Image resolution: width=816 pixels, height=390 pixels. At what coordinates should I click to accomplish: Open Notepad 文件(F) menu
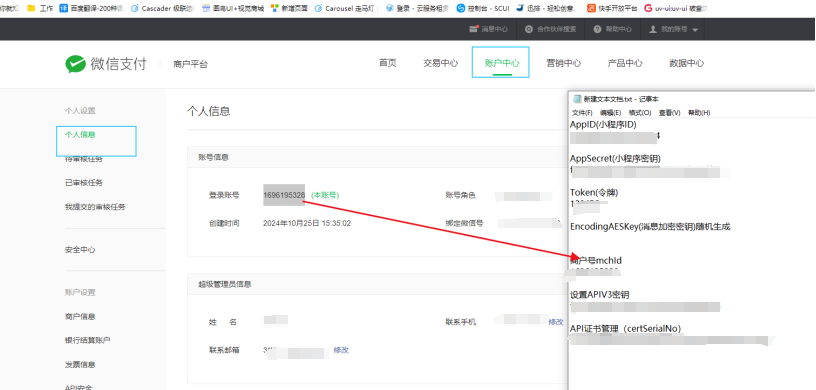tap(582, 112)
